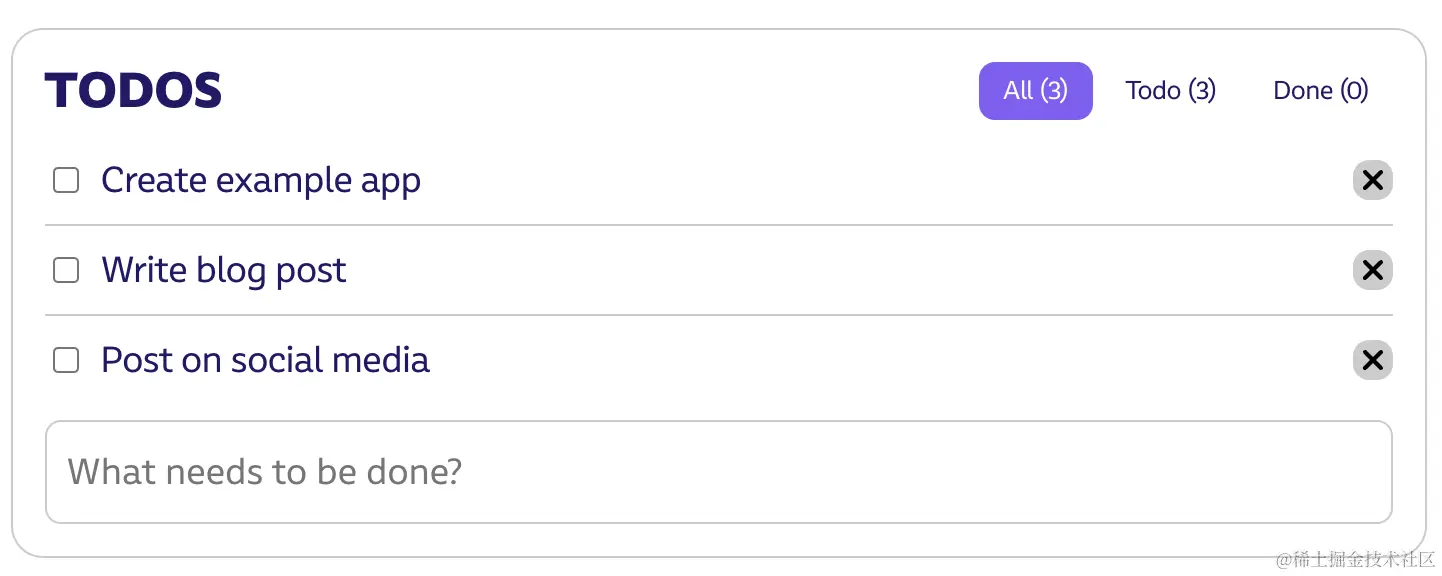View completed items via Done filter
Image resolution: width=1442 pixels, height=576 pixels.
1320,91
